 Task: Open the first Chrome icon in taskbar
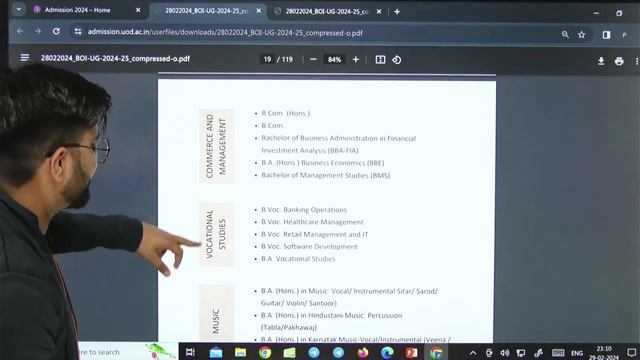[x=264, y=352]
